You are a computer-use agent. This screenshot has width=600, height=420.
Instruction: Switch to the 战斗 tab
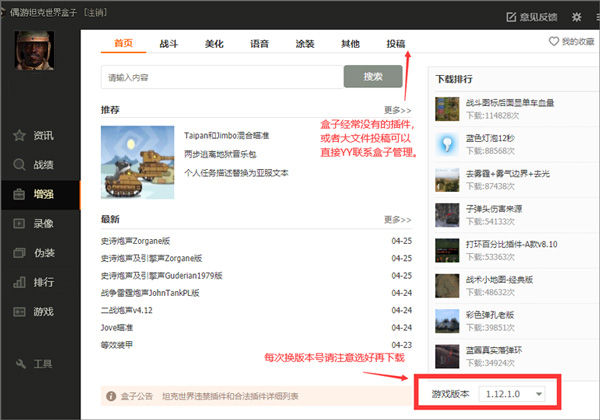pos(169,44)
